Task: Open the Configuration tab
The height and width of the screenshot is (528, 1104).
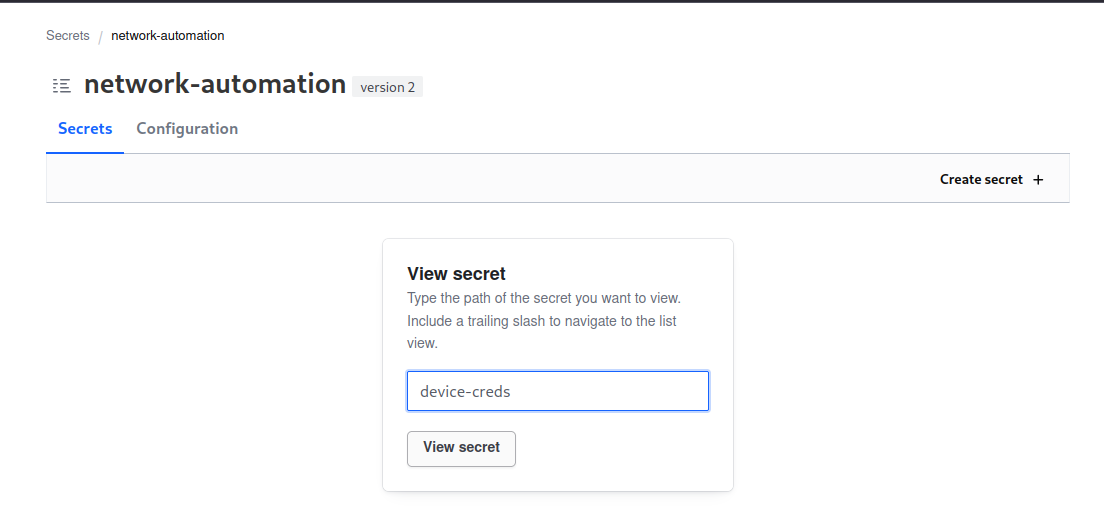Action: (x=187, y=129)
